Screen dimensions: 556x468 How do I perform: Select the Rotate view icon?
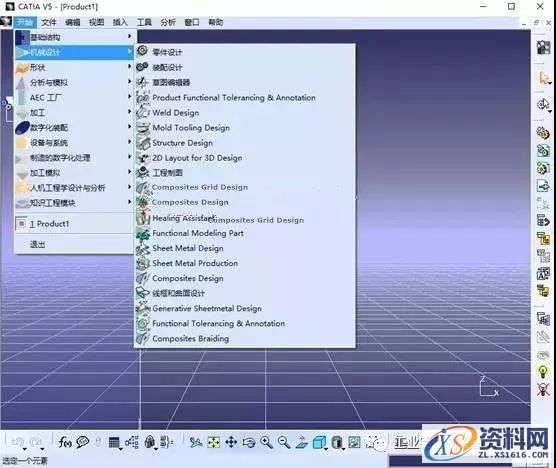pos(249,442)
